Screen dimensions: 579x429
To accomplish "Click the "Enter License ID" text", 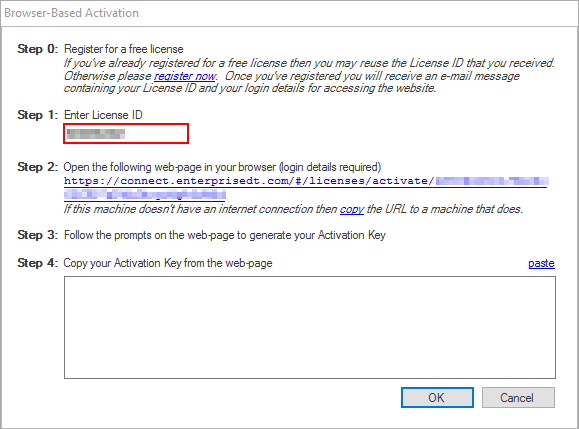I will (103, 115).
